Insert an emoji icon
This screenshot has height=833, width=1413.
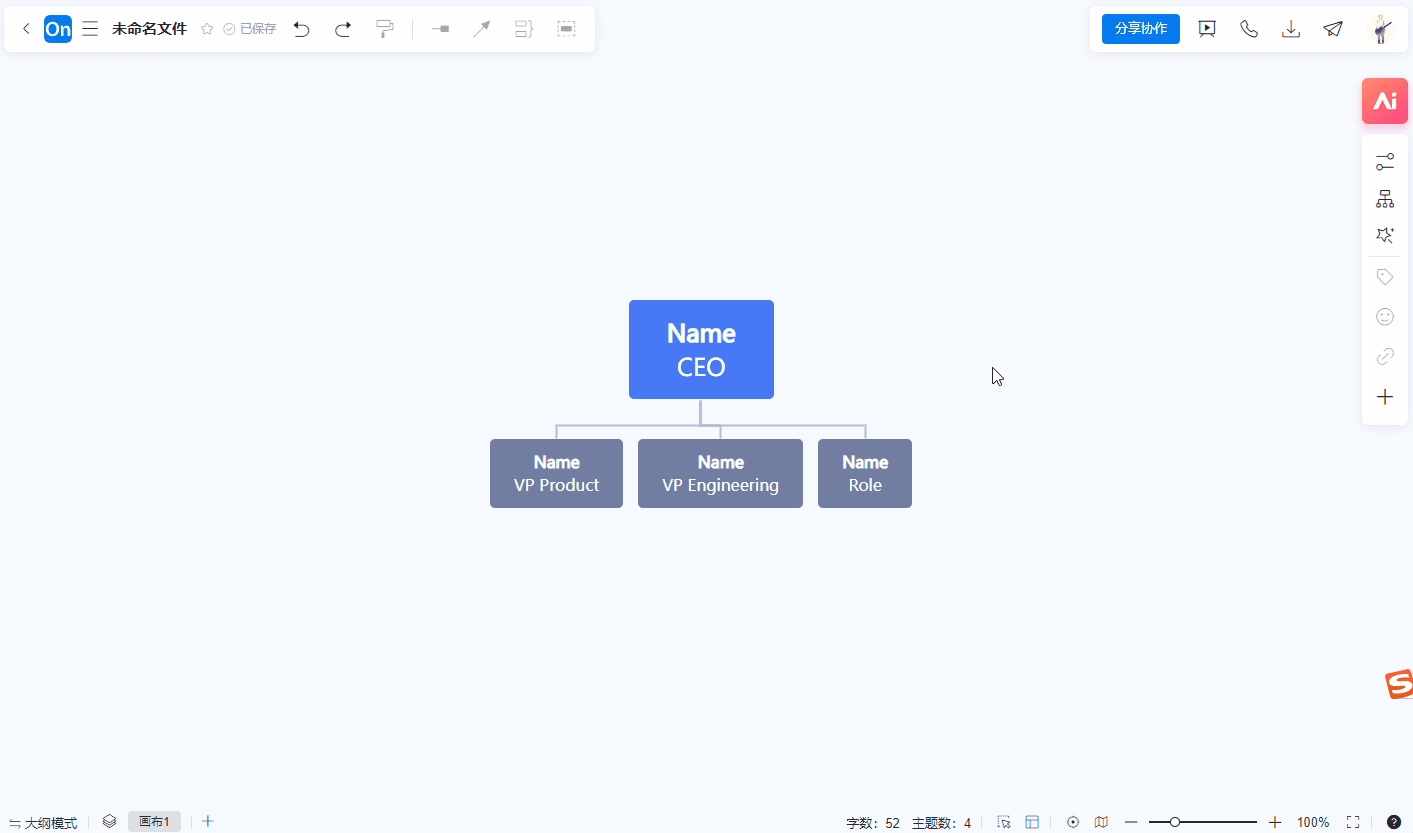(x=1385, y=317)
